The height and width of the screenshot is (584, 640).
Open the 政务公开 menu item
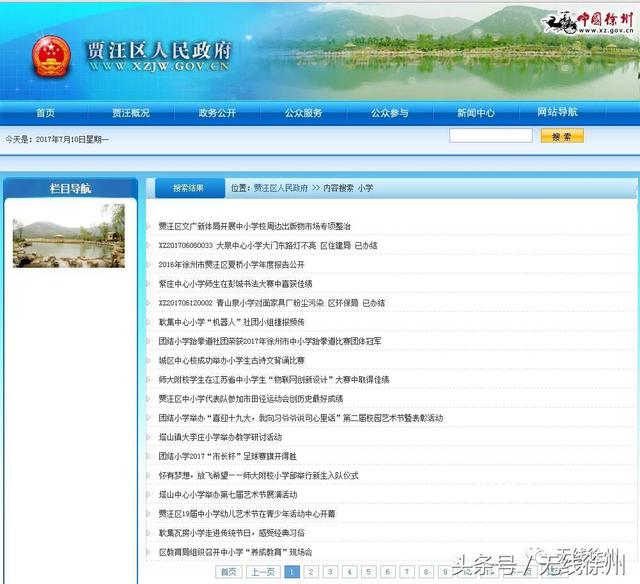(x=217, y=113)
